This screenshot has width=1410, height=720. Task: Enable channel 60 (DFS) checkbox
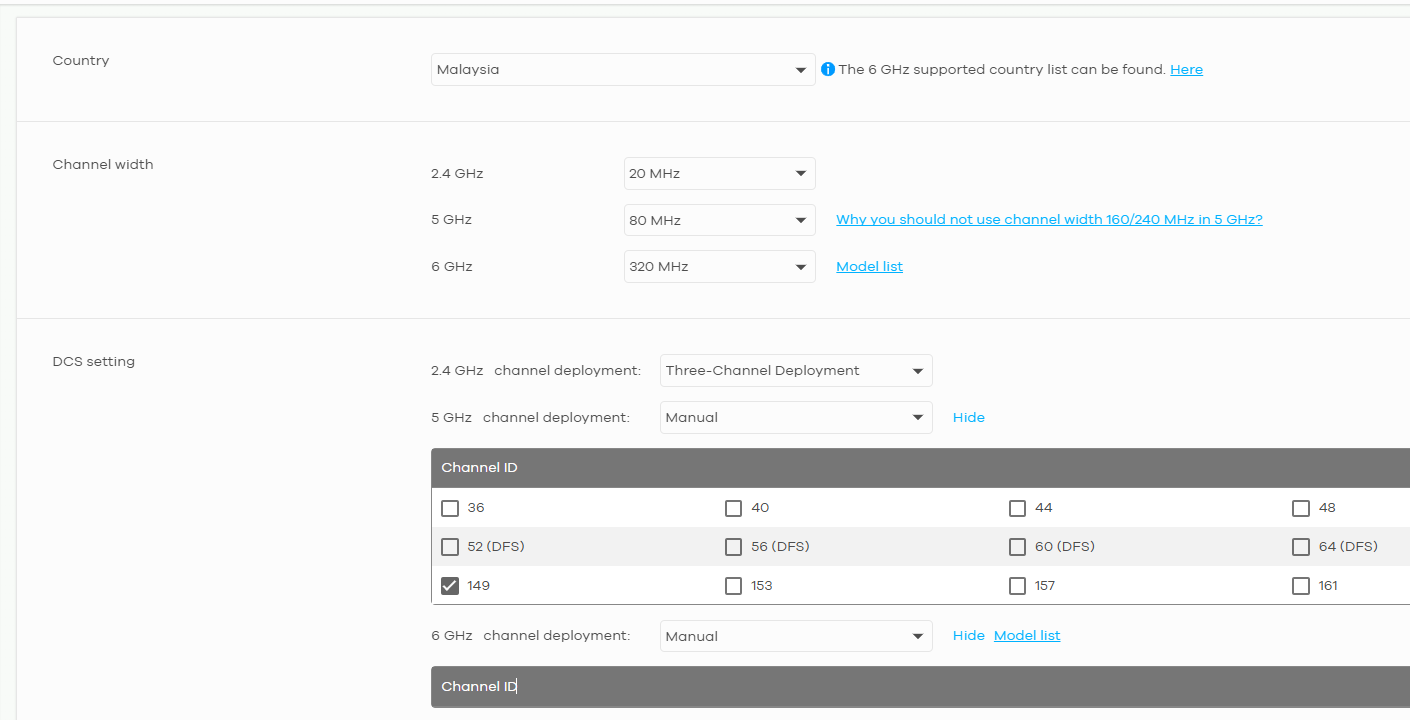click(x=1017, y=547)
